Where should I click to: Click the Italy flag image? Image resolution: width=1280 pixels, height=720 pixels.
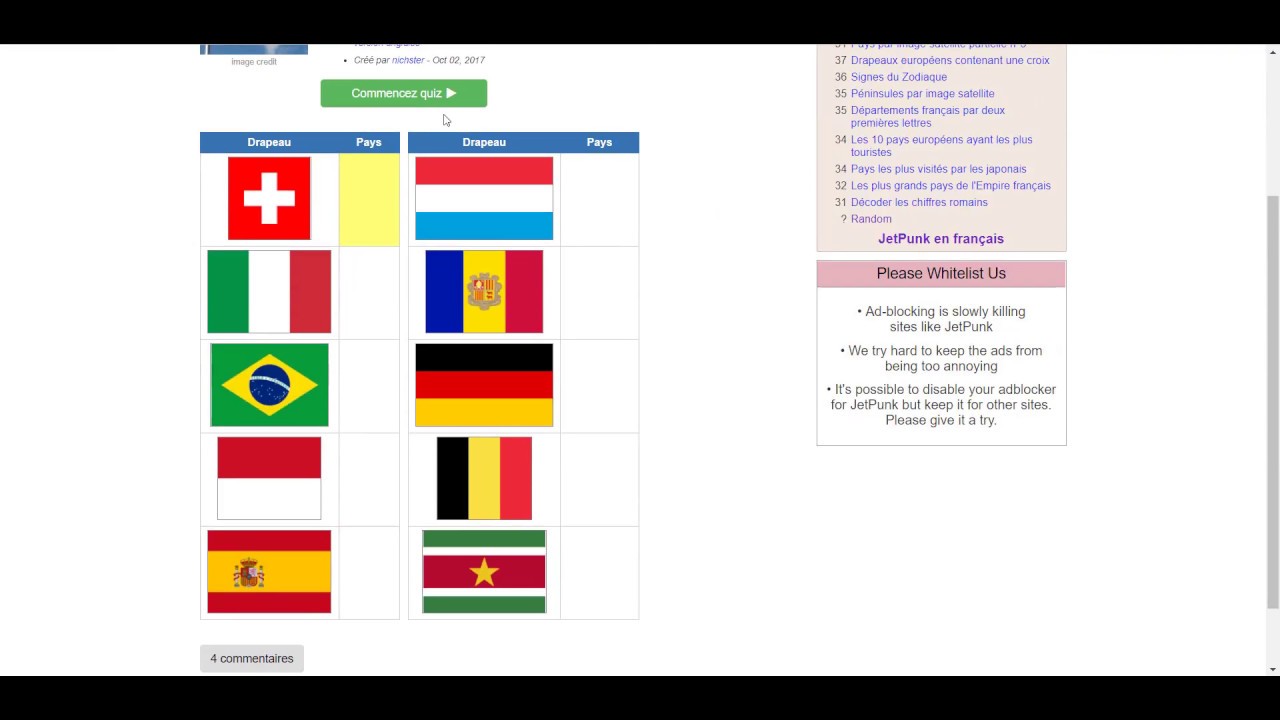point(269,292)
